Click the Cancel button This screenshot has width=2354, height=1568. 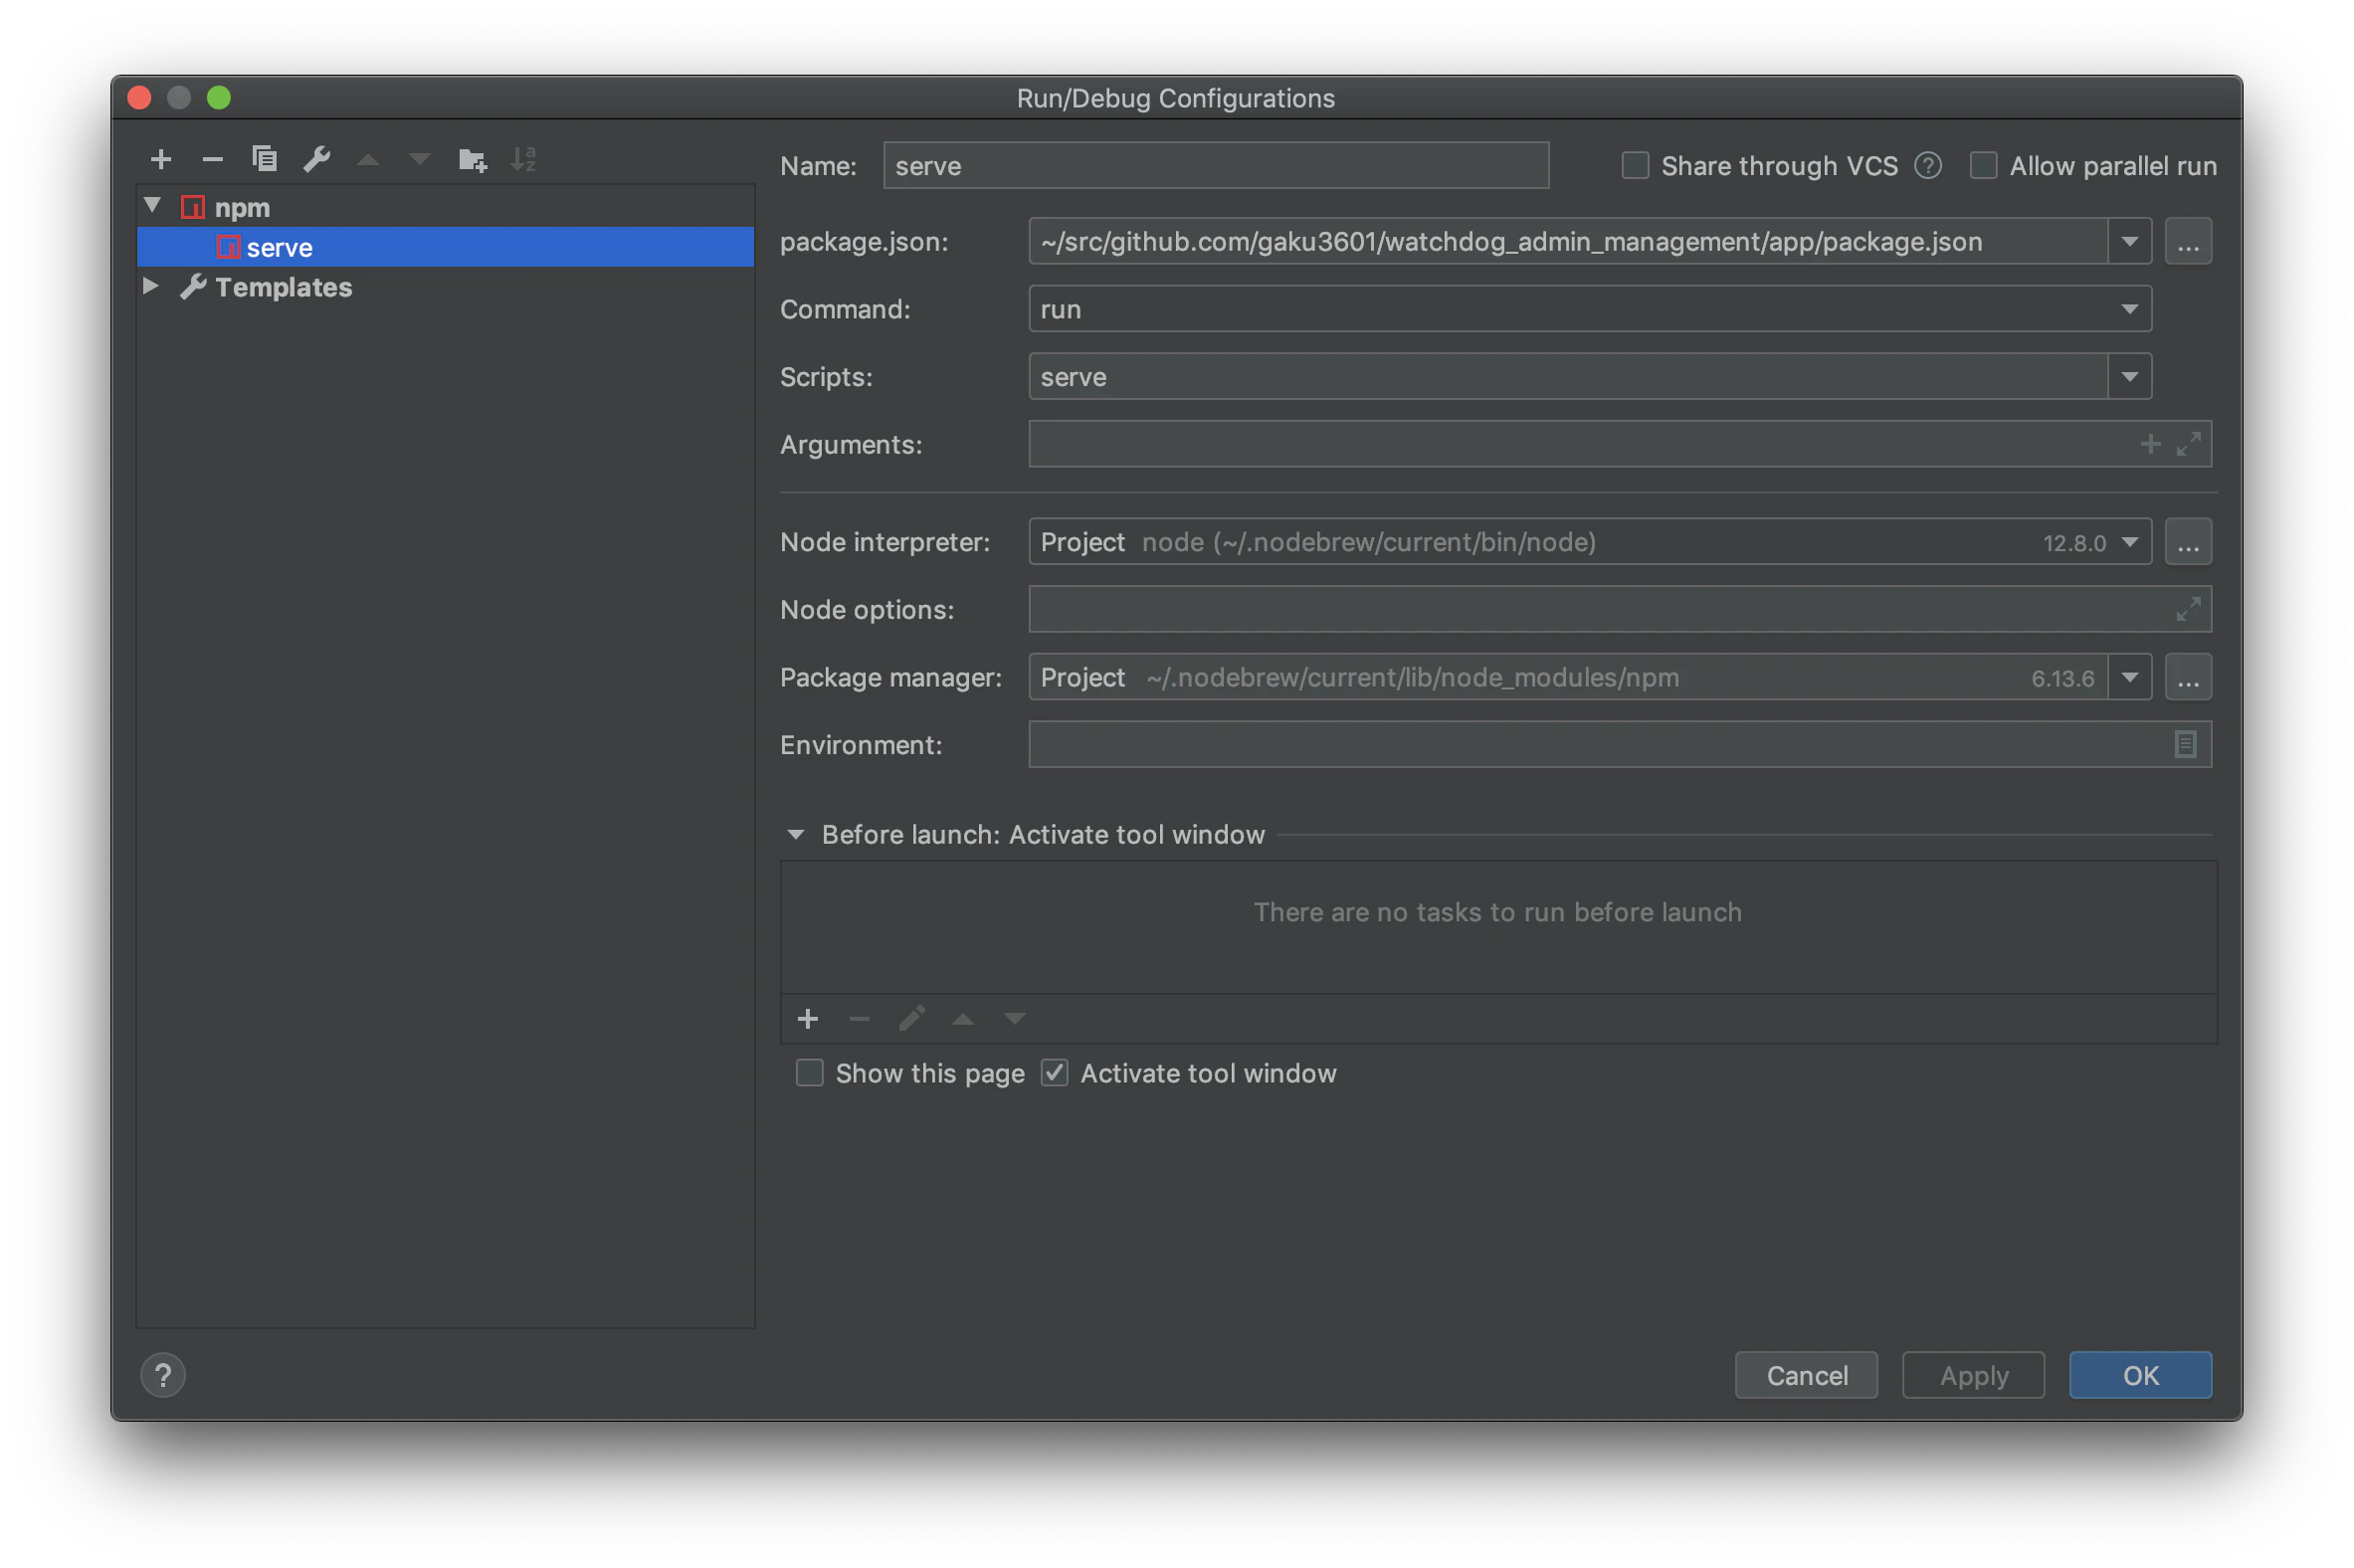point(1806,1376)
